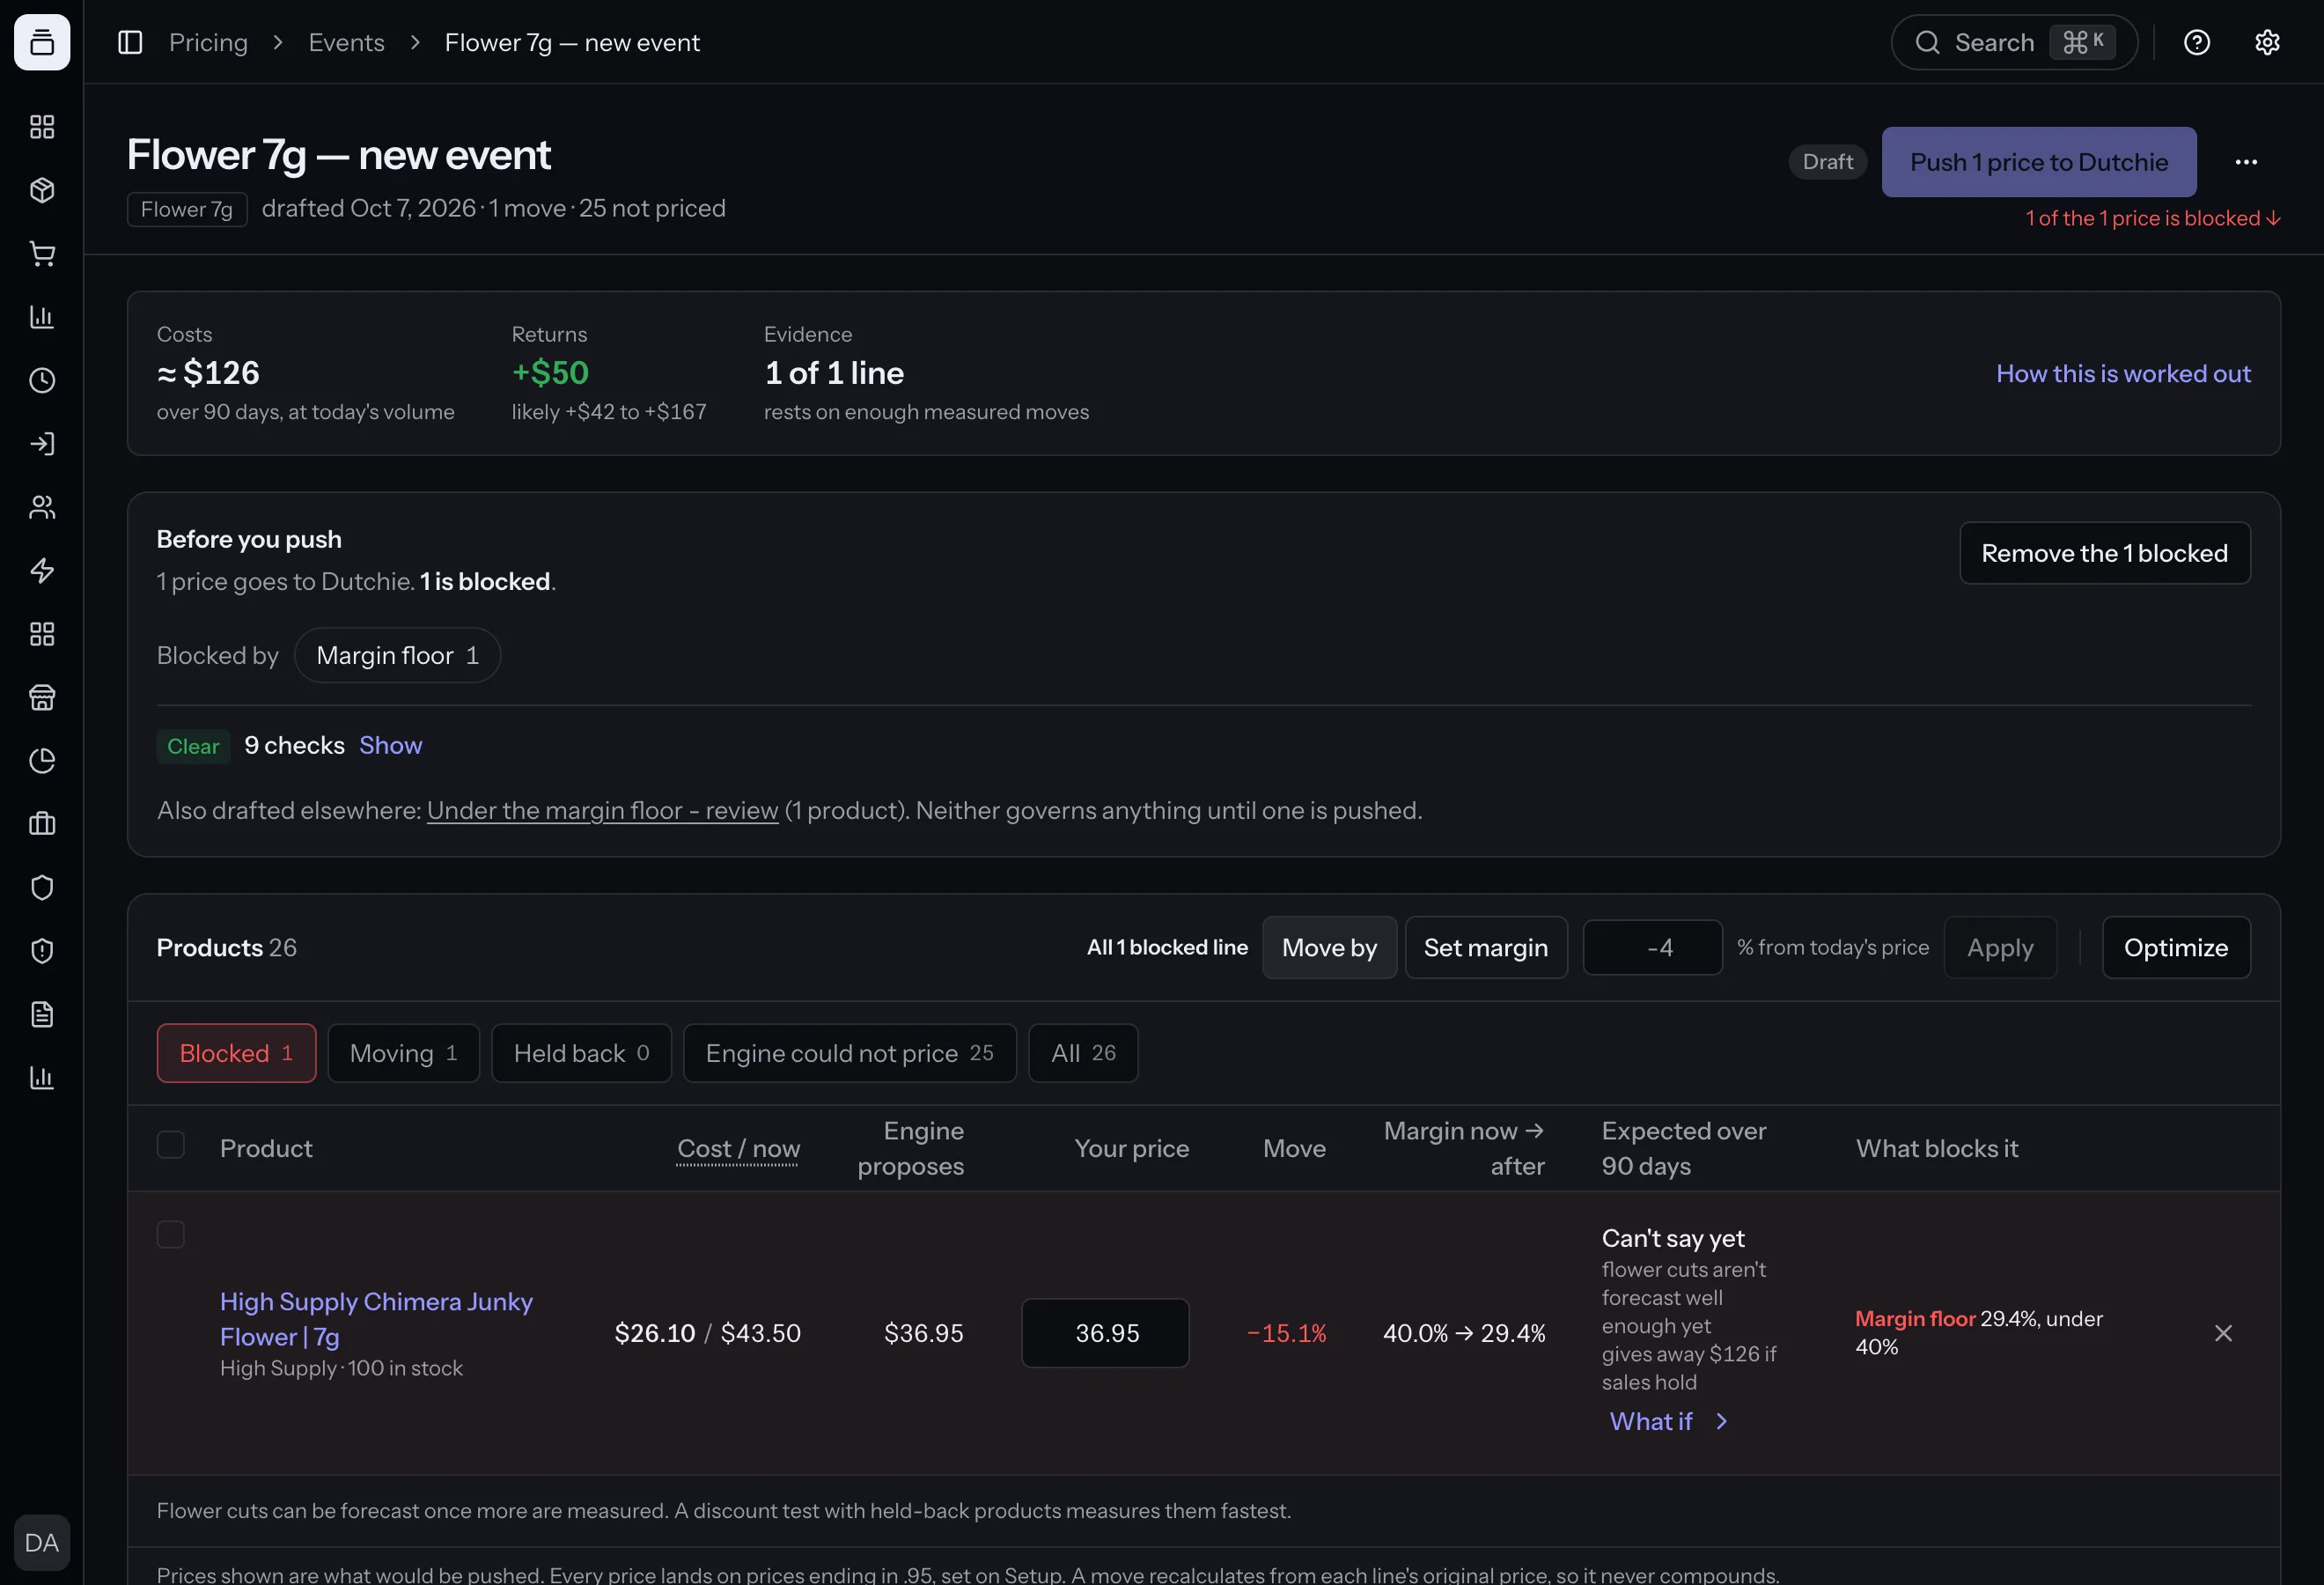Click the Apply button
Viewport: 2324px width, 1585px height.
pos(2000,948)
